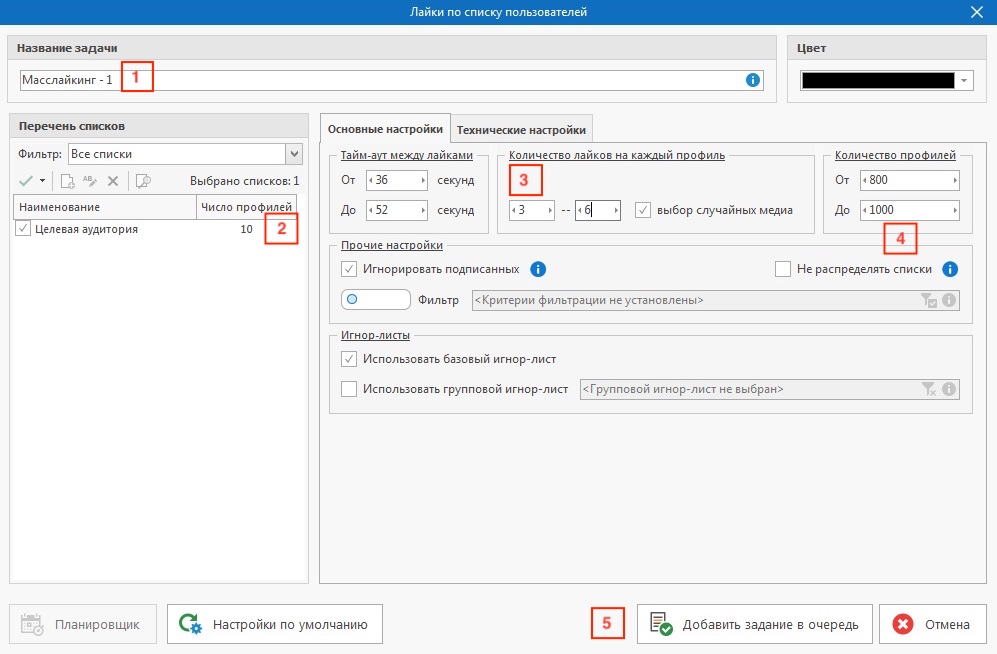Screen dimensions: 997x654
Task: Sort by the Число профилей column header
Action: [x=246, y=207]
